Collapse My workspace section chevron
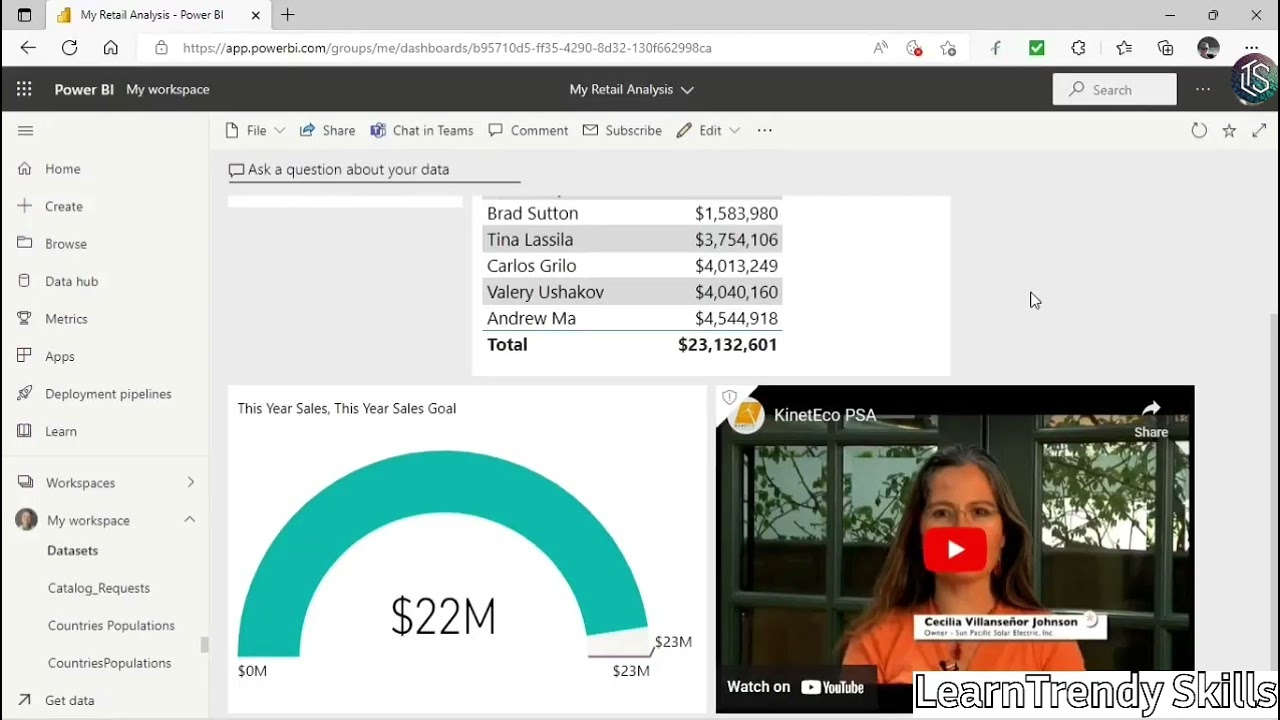 [x=189, y=520]
